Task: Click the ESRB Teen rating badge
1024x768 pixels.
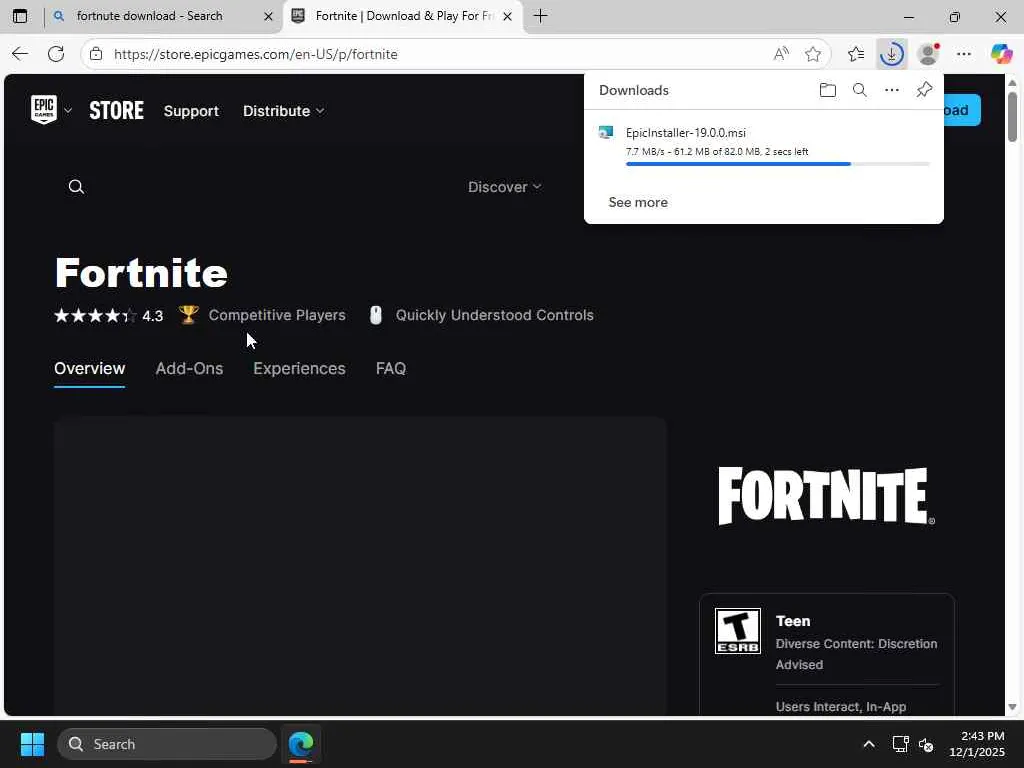Action: pos(738,631)
